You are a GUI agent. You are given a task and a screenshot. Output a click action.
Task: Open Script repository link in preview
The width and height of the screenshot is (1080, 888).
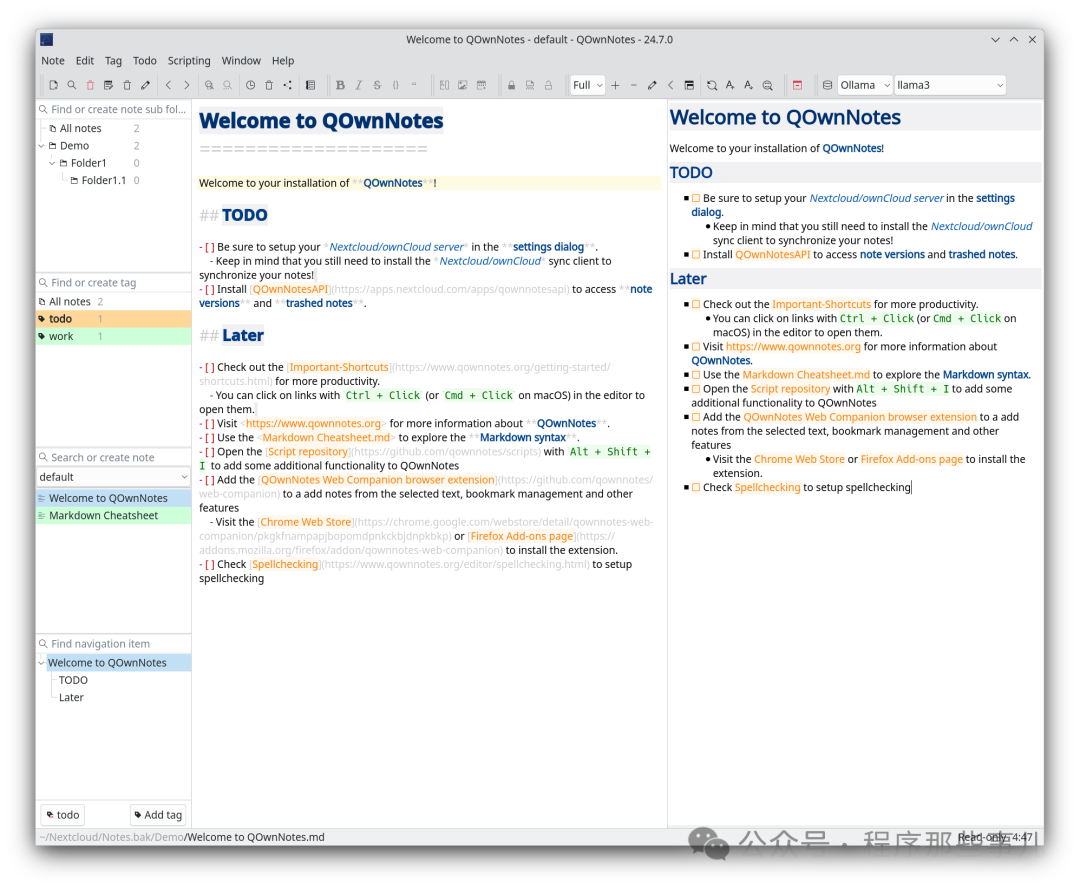790,389
